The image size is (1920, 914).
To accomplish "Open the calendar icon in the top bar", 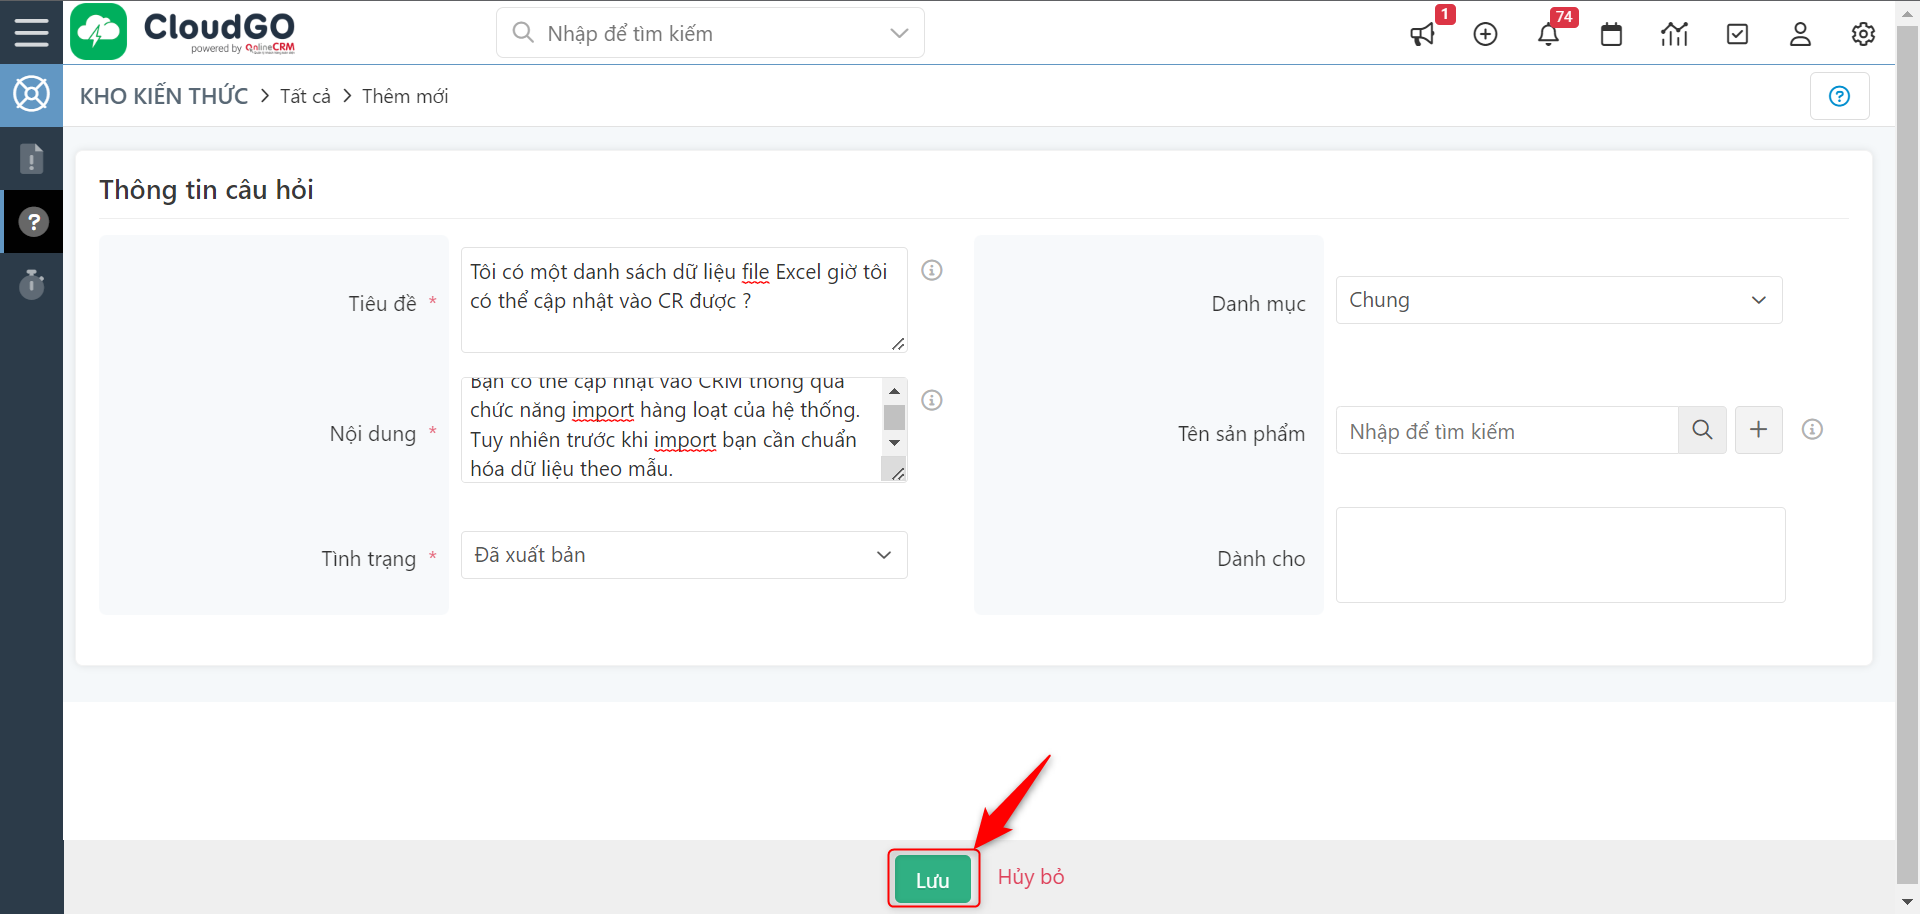I will (x=1611, y=34).
